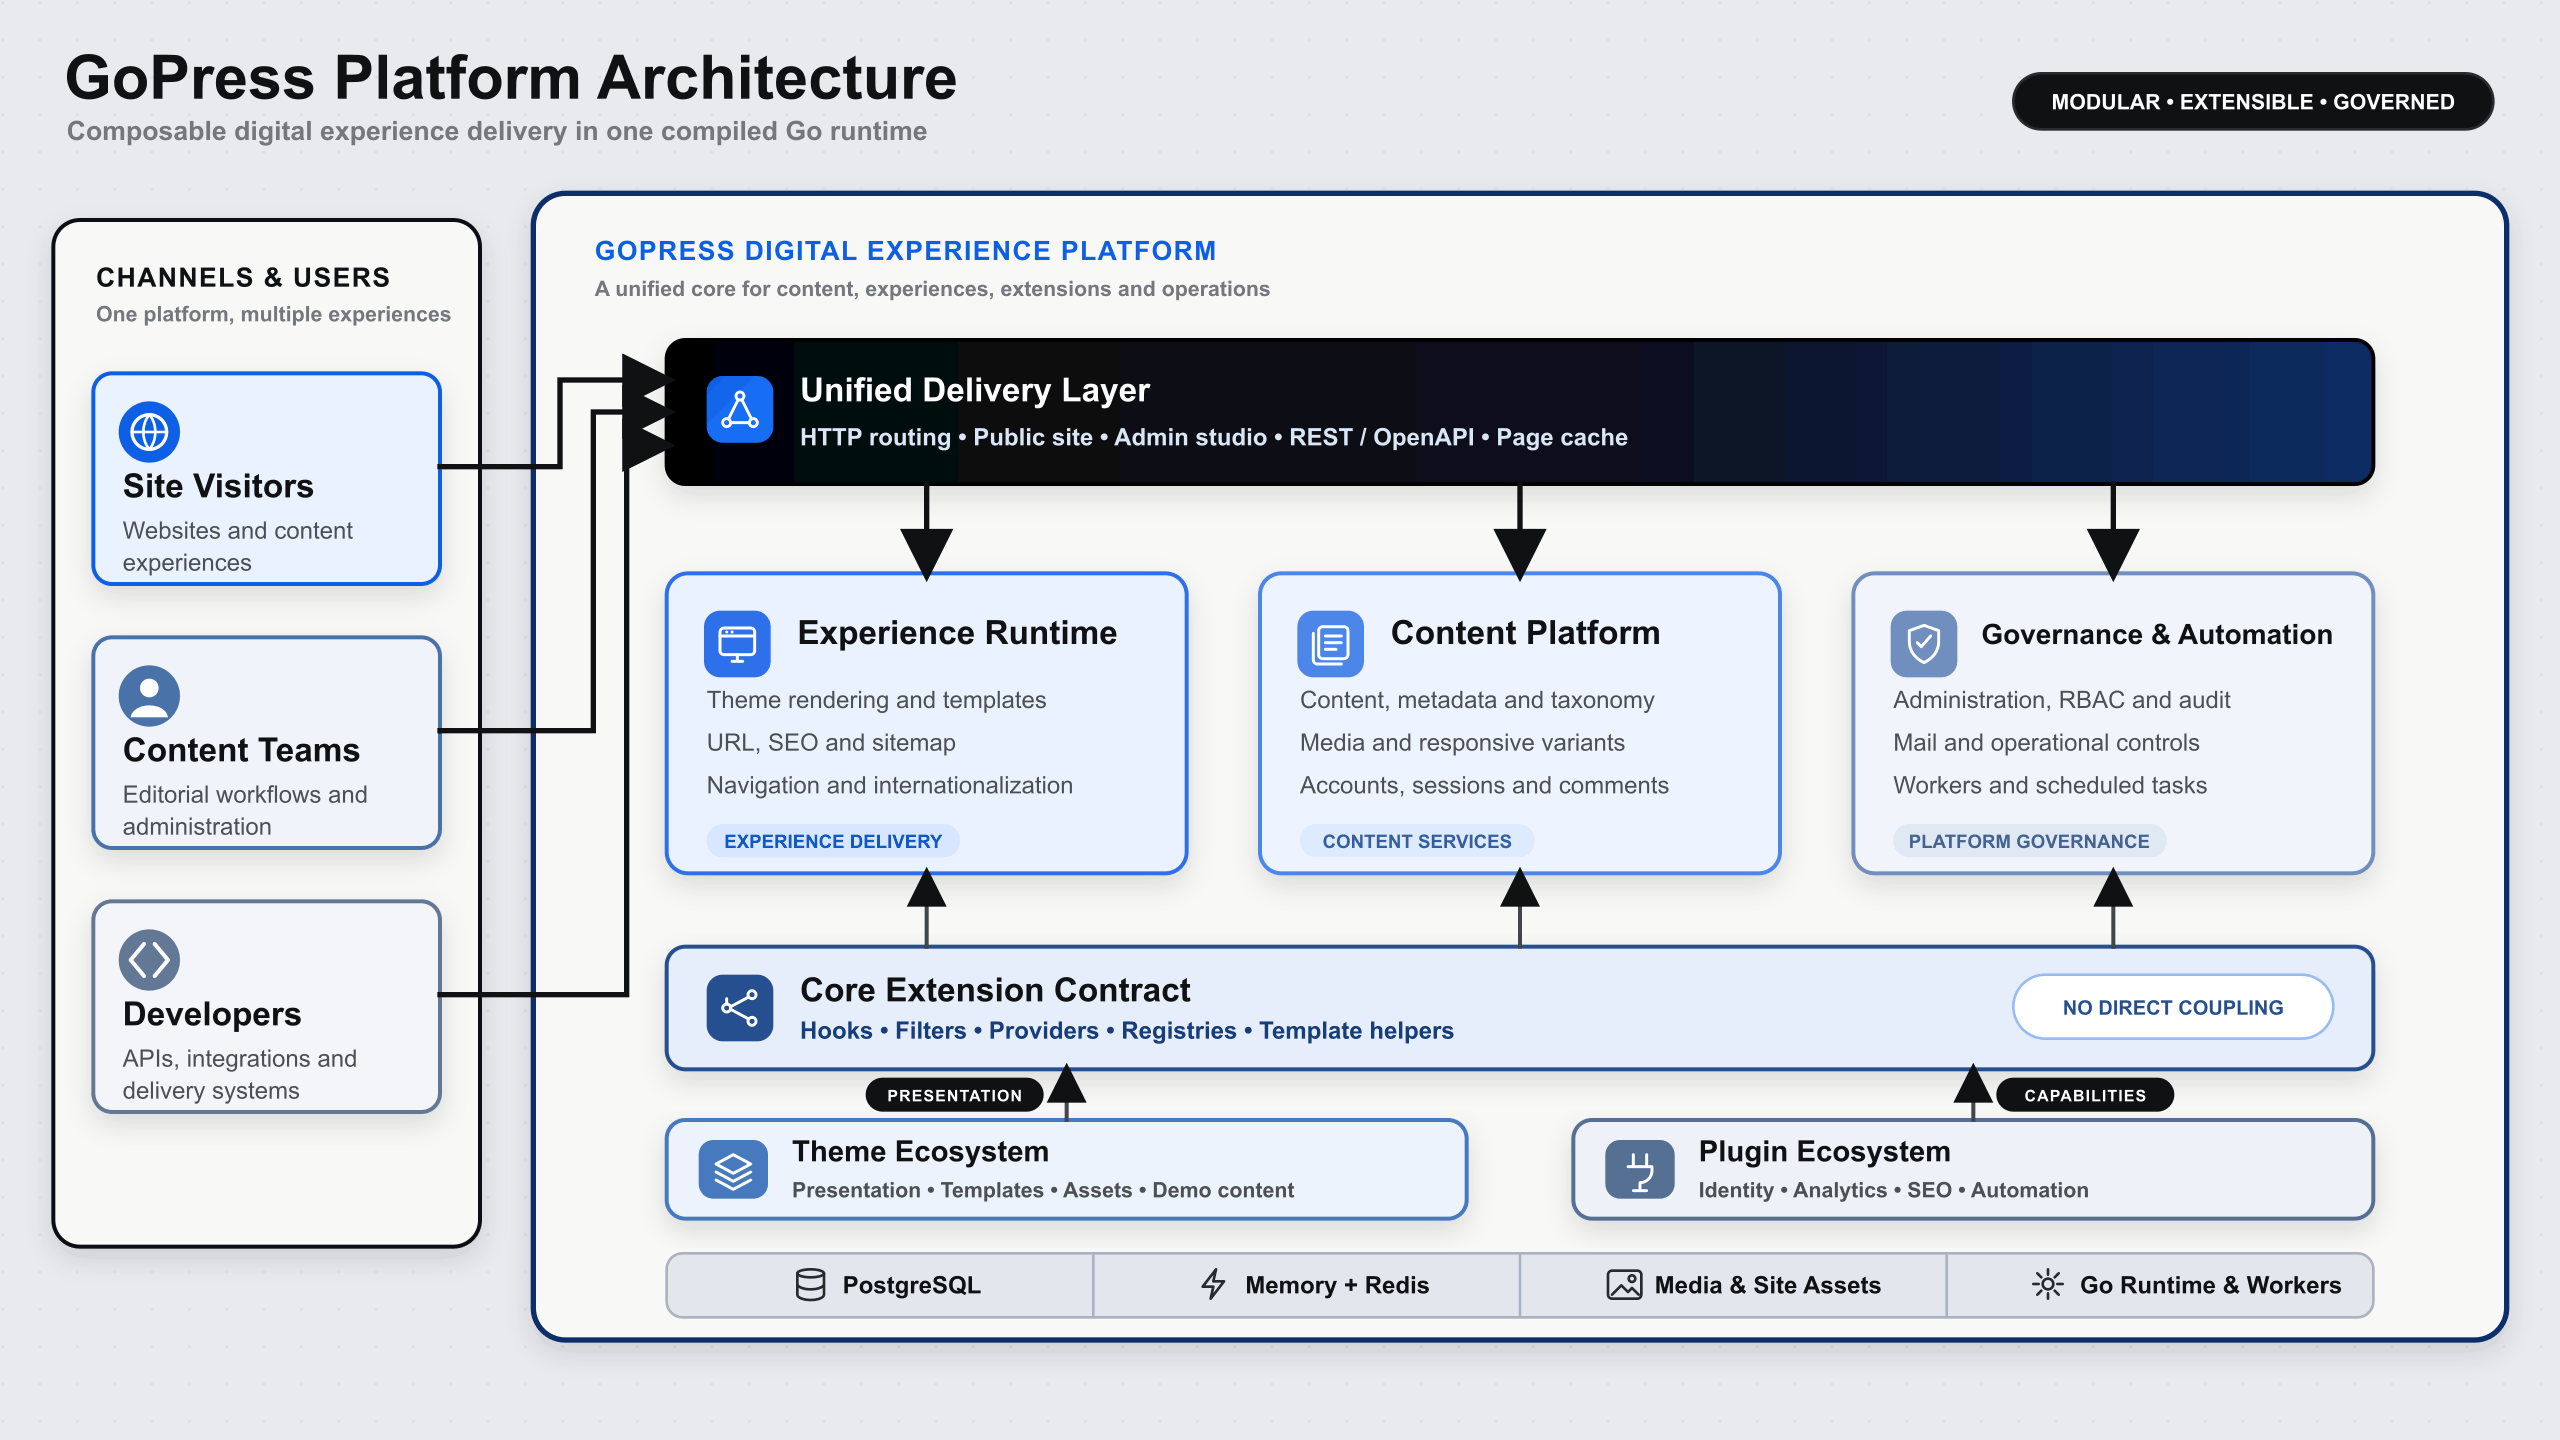
Task: Click 'Media and responsive variants' text
Action: click(x=1462, y=743)
